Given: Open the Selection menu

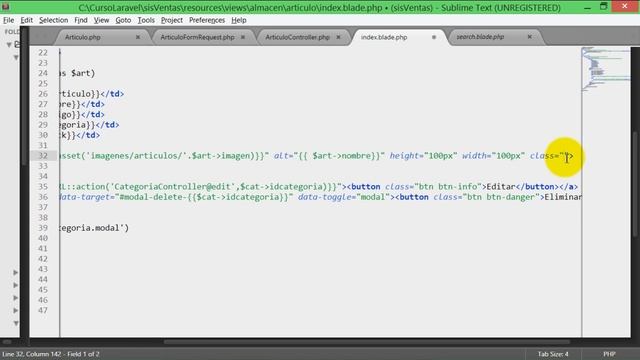Looking at the screenshot, I should [x=53, y=20].
